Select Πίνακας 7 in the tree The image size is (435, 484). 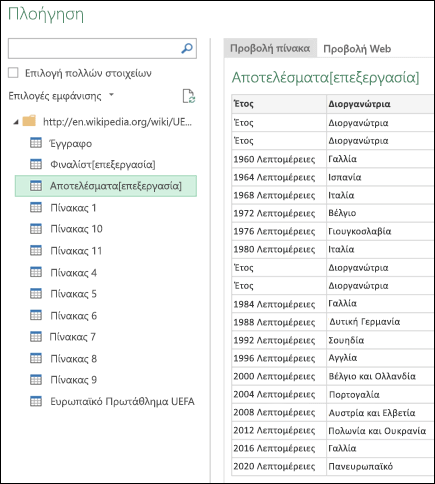click(x=73, y=337)
